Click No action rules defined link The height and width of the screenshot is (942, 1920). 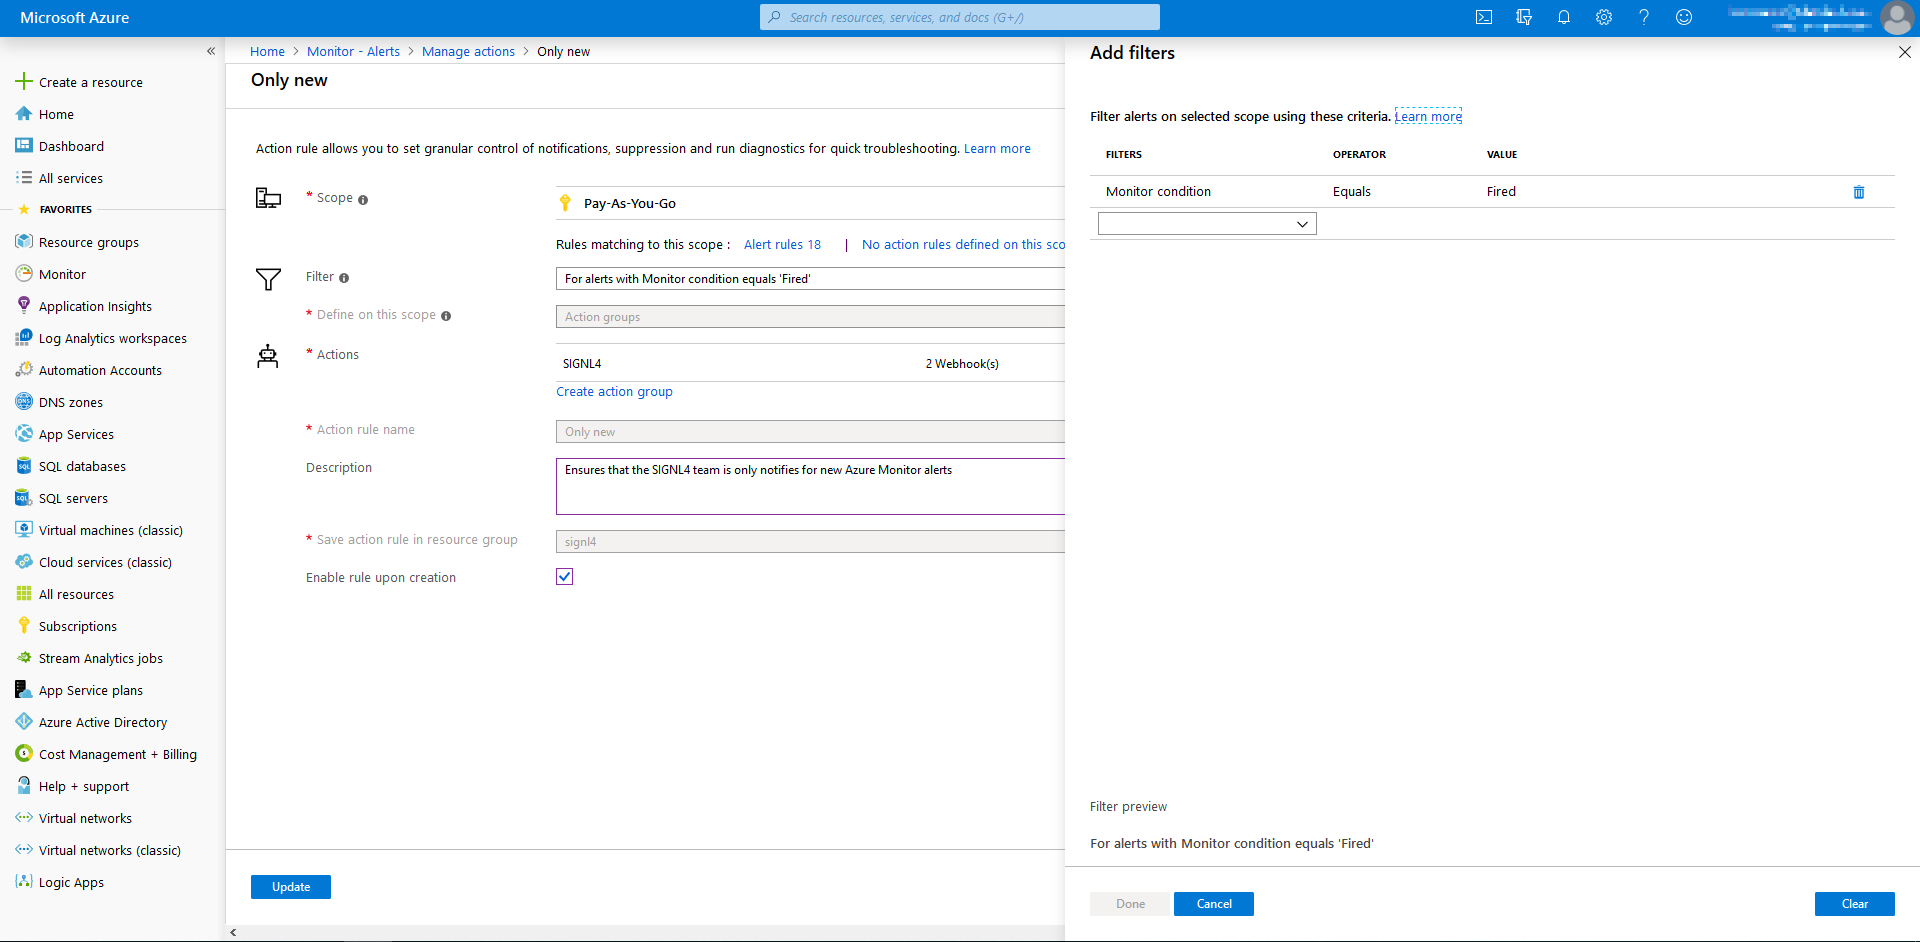(963, 244)
